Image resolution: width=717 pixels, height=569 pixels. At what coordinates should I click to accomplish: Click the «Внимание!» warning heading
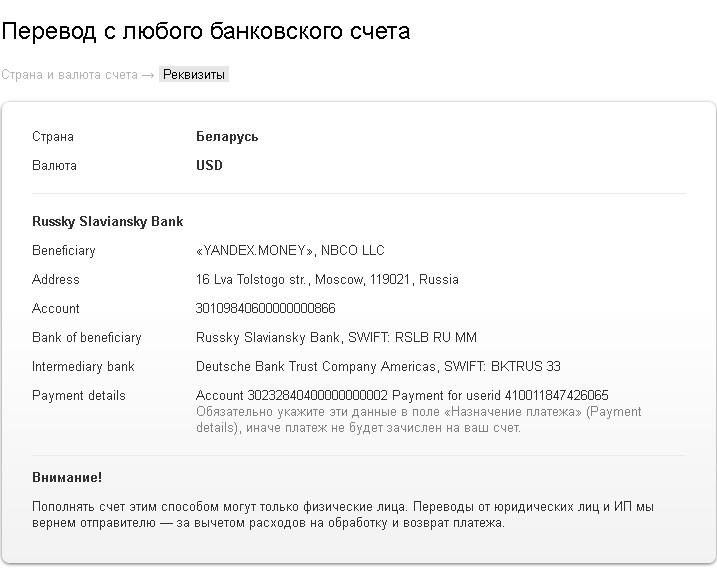[x=67, y=478]
